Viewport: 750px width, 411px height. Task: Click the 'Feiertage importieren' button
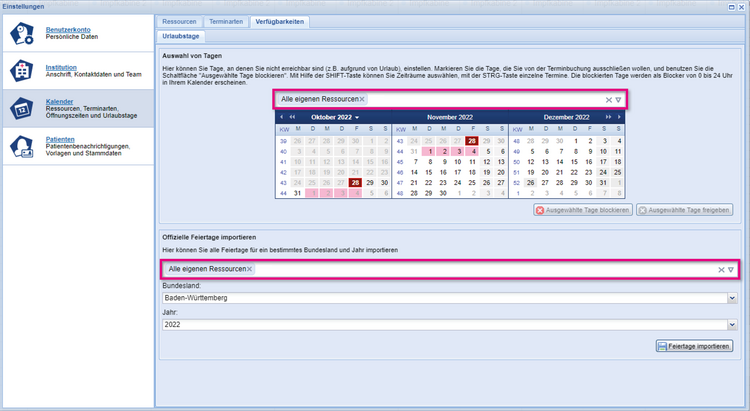click(694, 346)
